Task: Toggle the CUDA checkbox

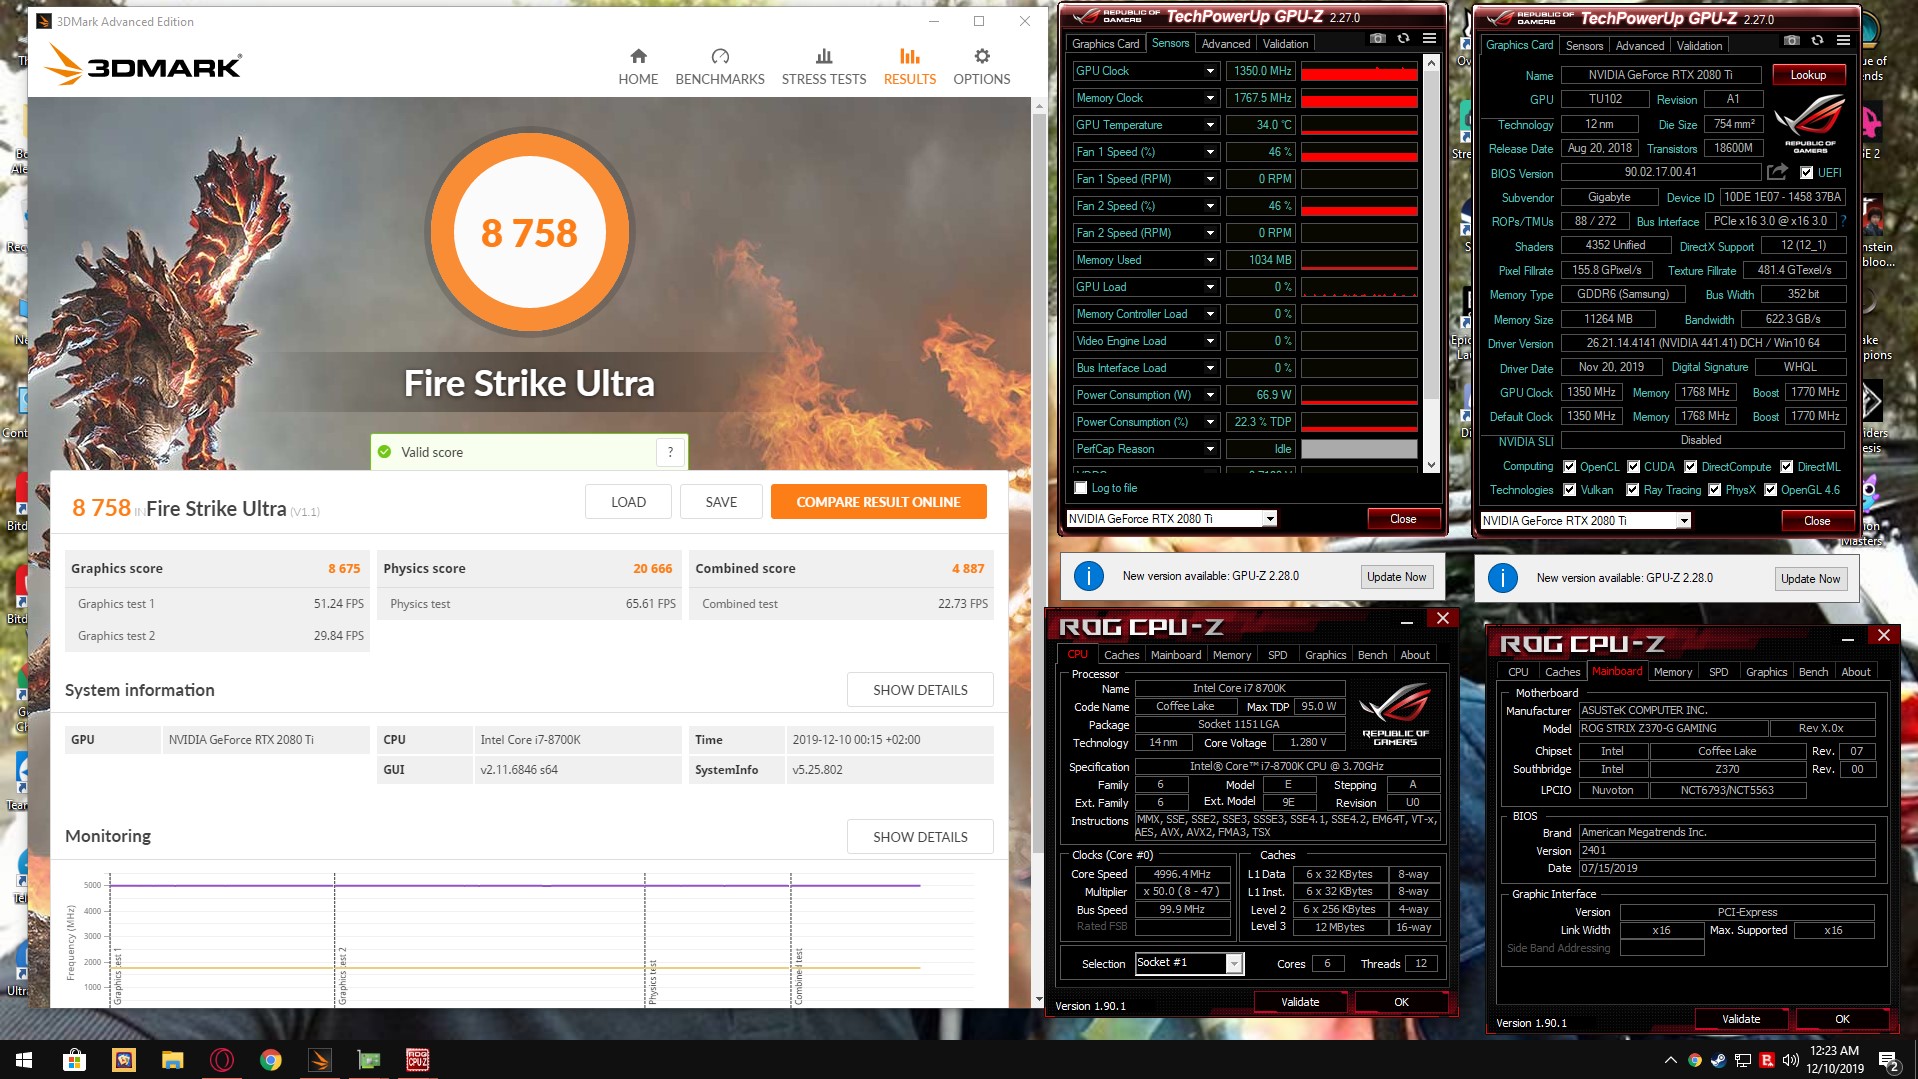Action: point(1633,467)
